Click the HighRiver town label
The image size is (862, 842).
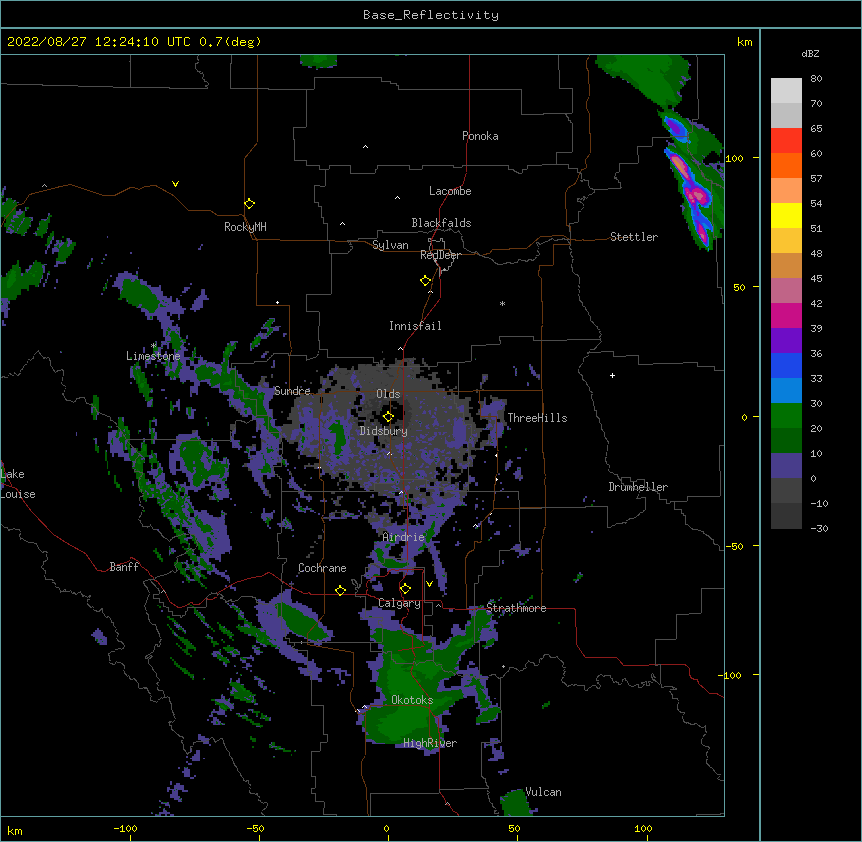(x=430, y=743)
